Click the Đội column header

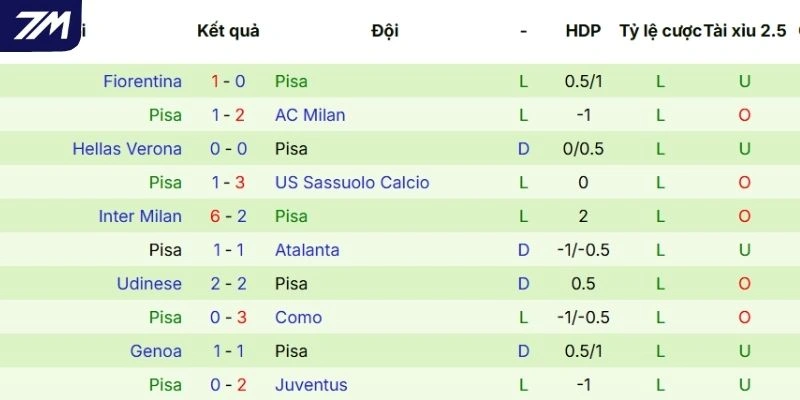click(385, 31)
